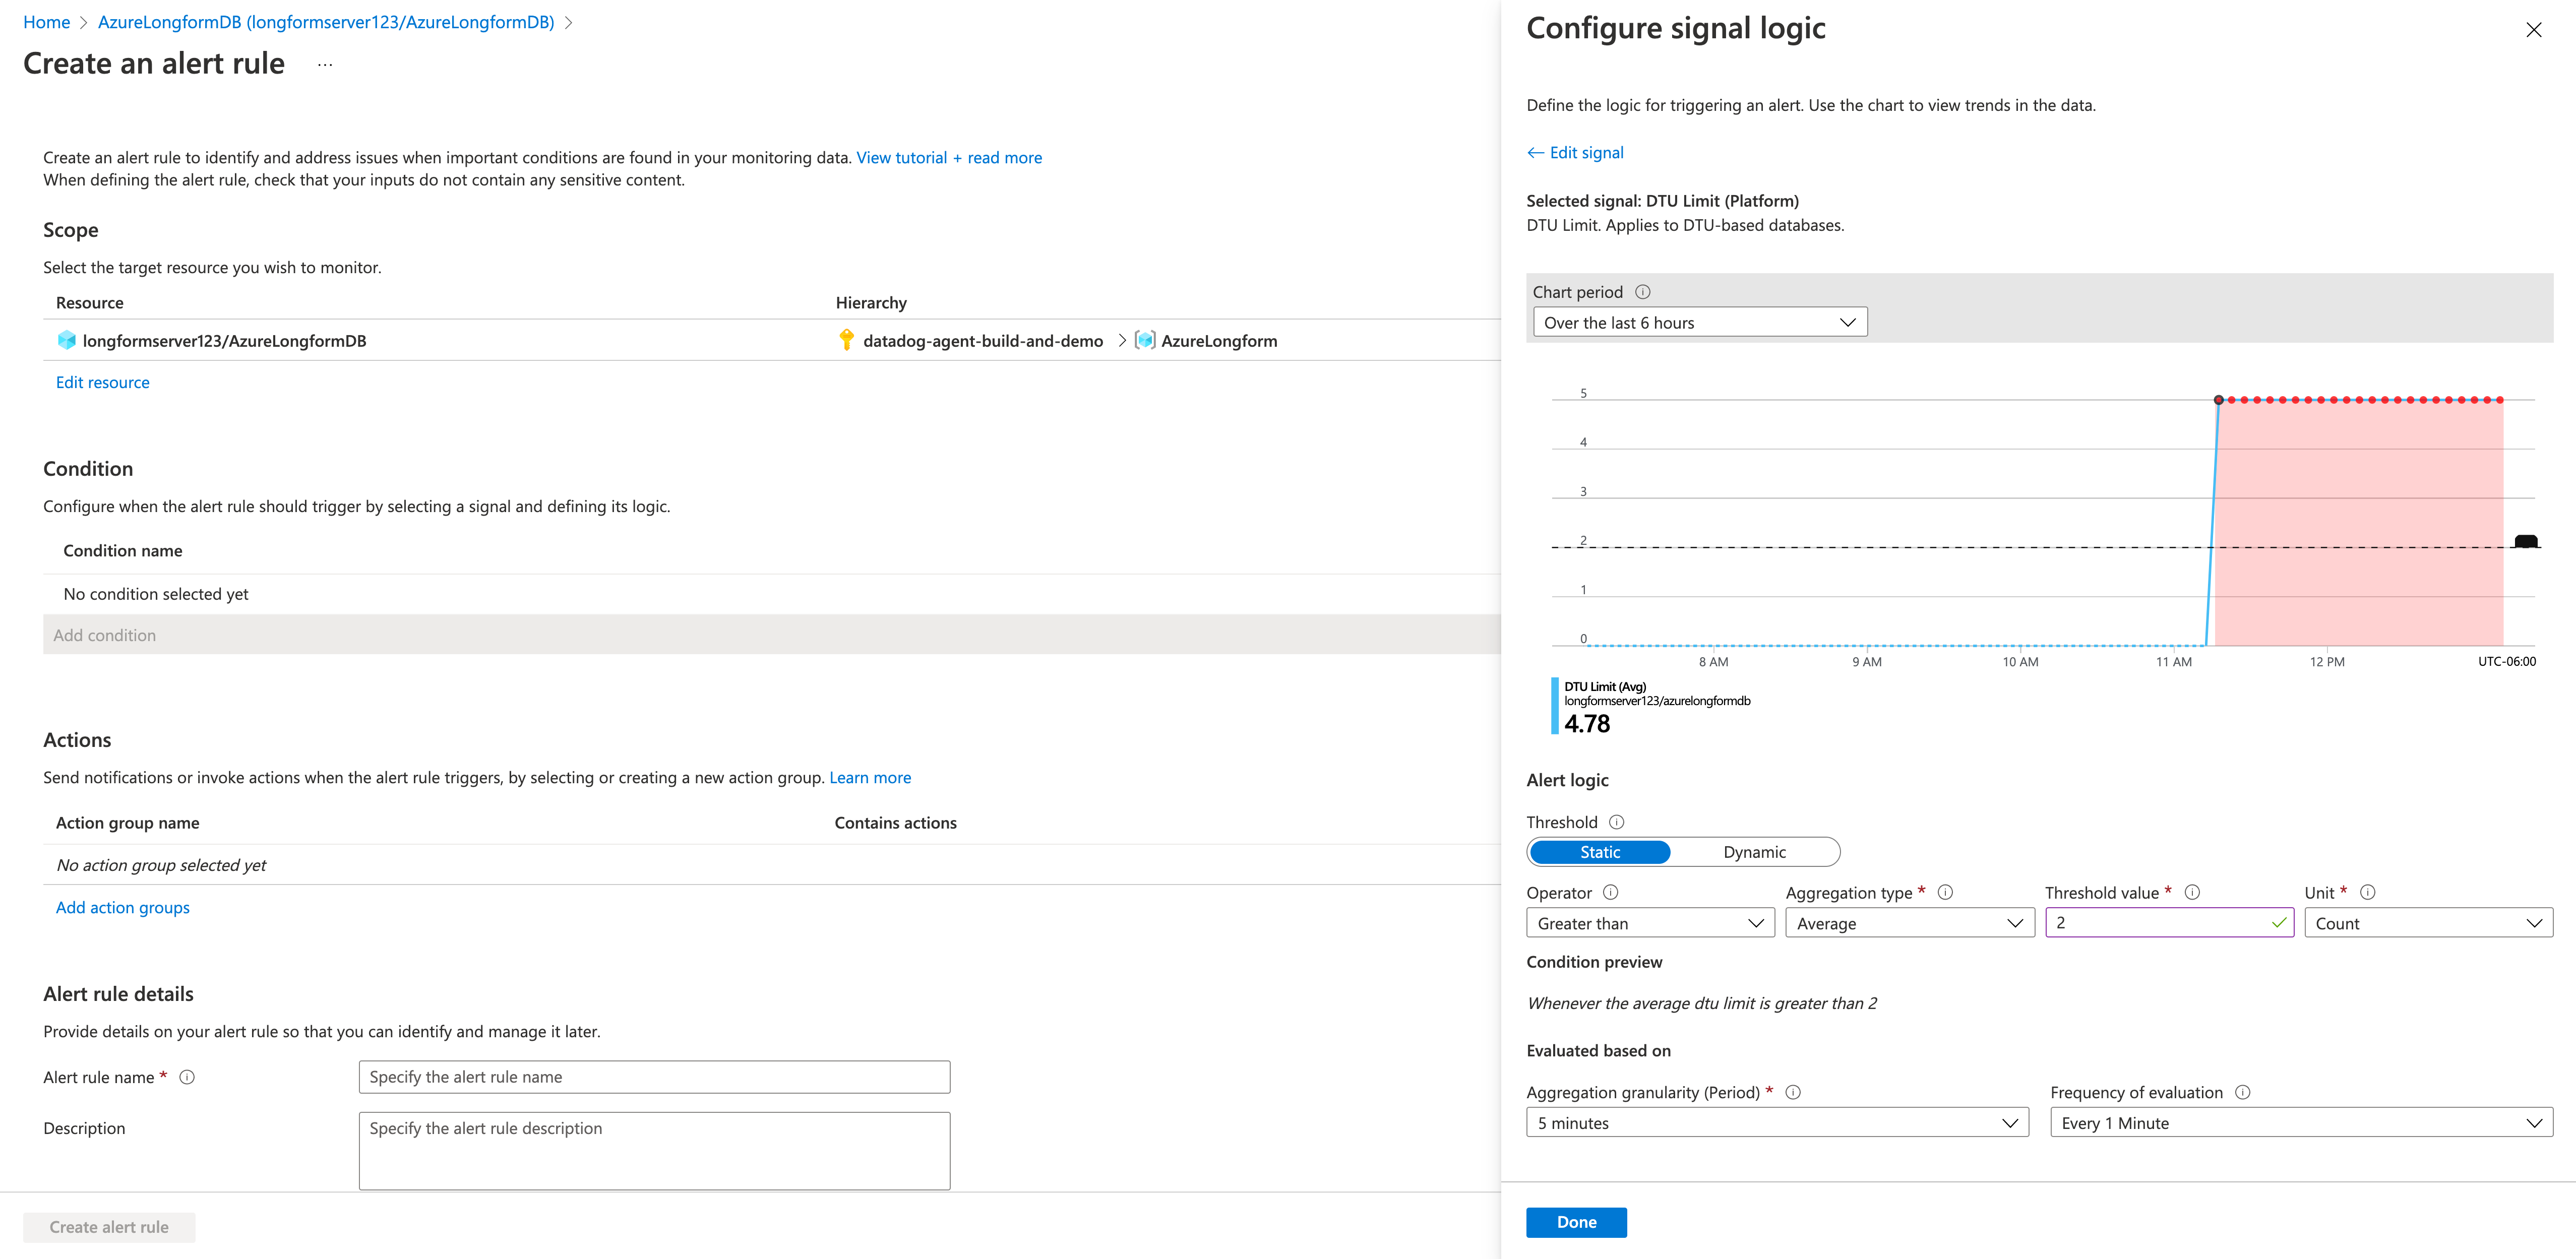Open the ellipsis menu beside Create an alert rule
Image resolution: width=2576 pixels, height=1259 pixels.
click(x=324, y=63)
